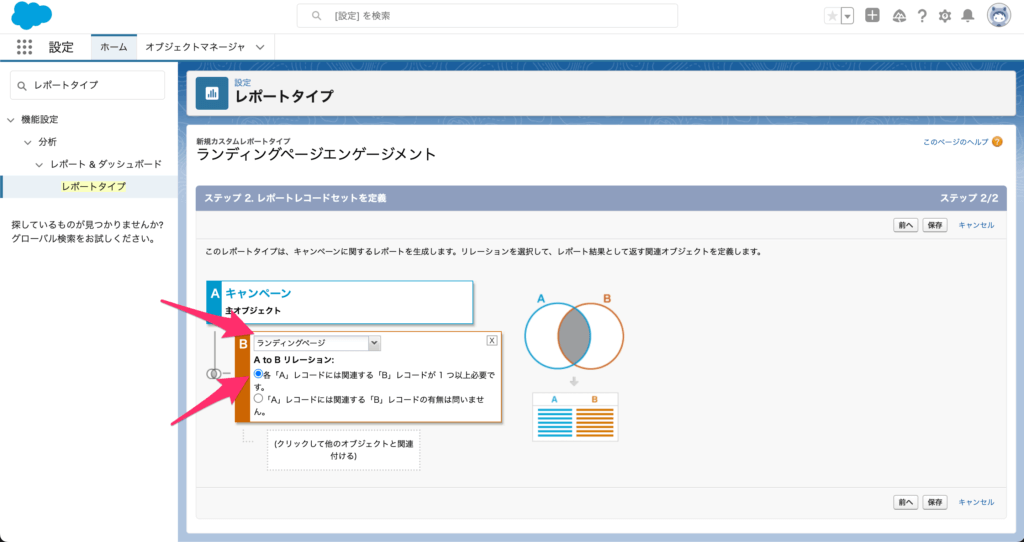Screen dimensions: 1024x542
Task: Click the ステップ 2. レポートレコードセットを定義 heading
Action: coord(295,198)
